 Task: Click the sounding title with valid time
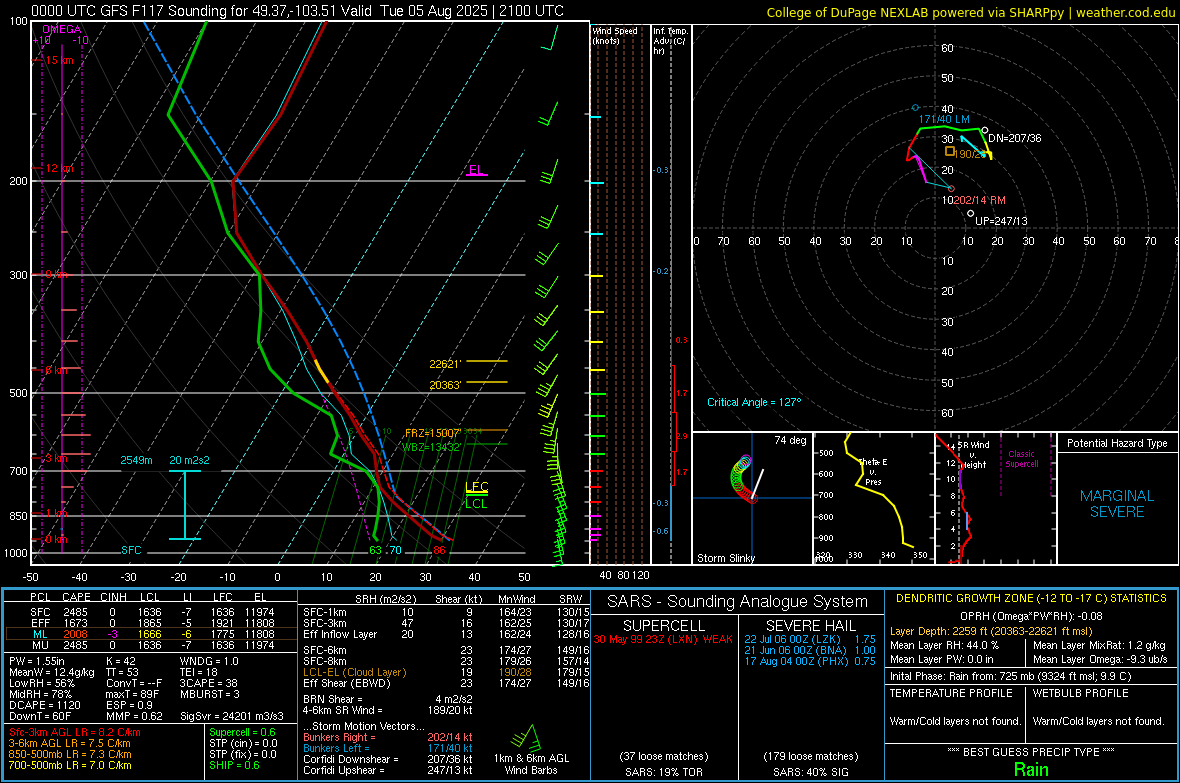pos(297,11)
